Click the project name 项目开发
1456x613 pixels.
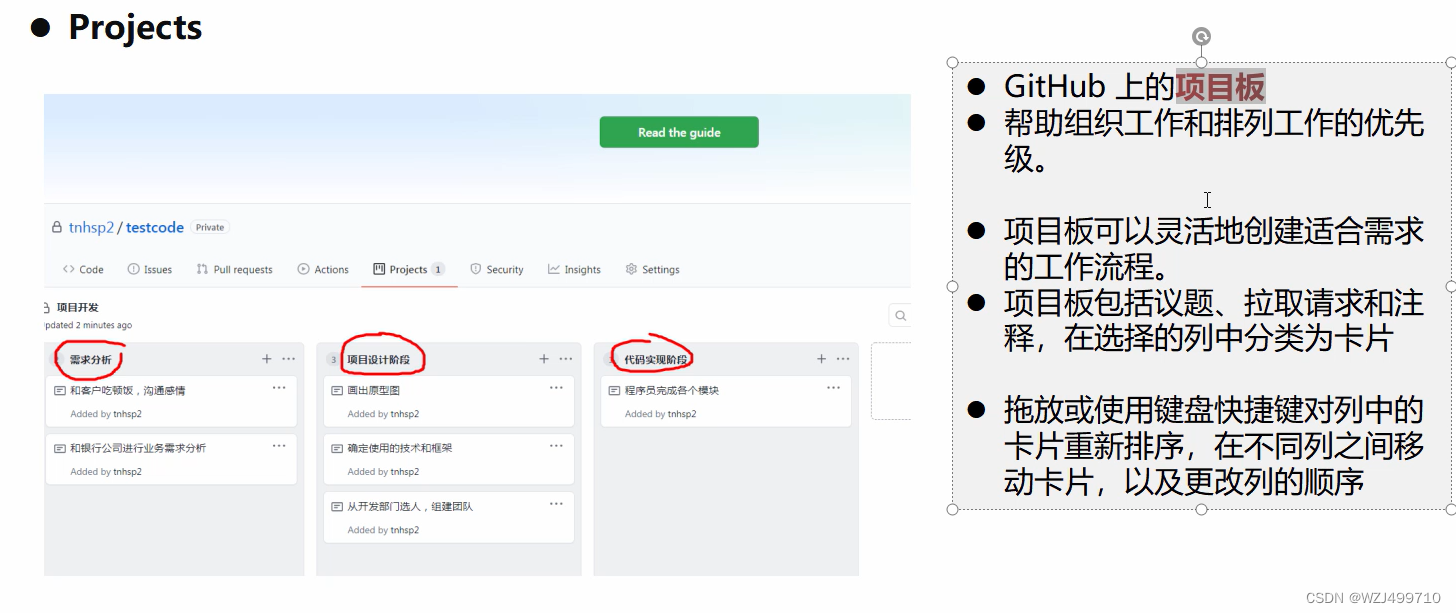tap(78, 308)
